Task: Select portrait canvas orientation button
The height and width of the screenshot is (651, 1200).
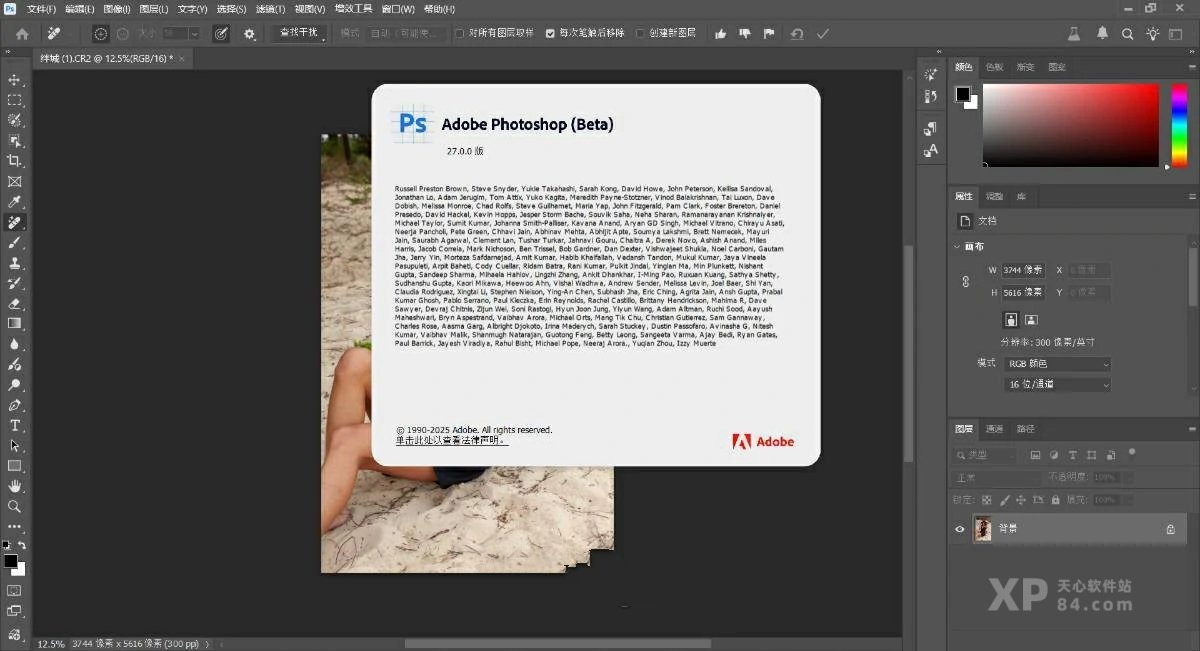Action: pyautogui.click(x=1011, y=319)
